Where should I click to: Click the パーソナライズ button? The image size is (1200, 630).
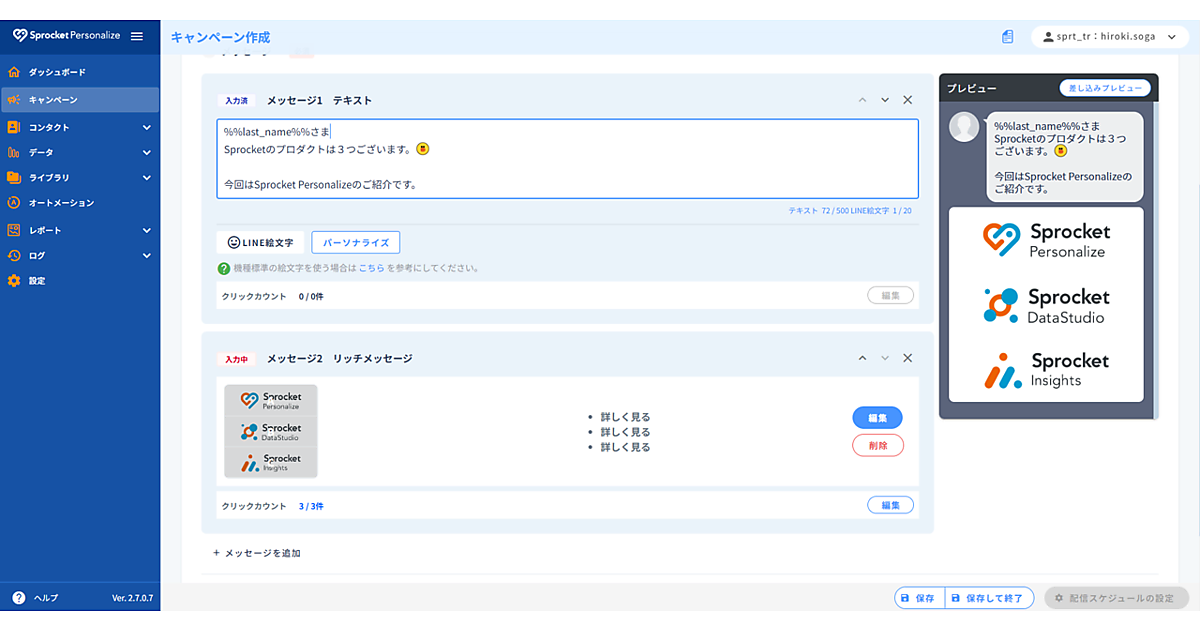(355, 242)
